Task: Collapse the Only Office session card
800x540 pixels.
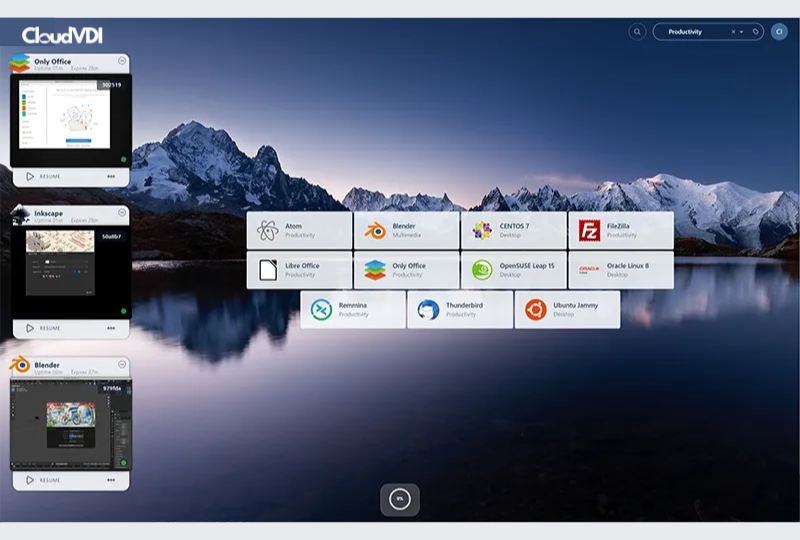Action: pyautogui.click(x=122, y=61)
